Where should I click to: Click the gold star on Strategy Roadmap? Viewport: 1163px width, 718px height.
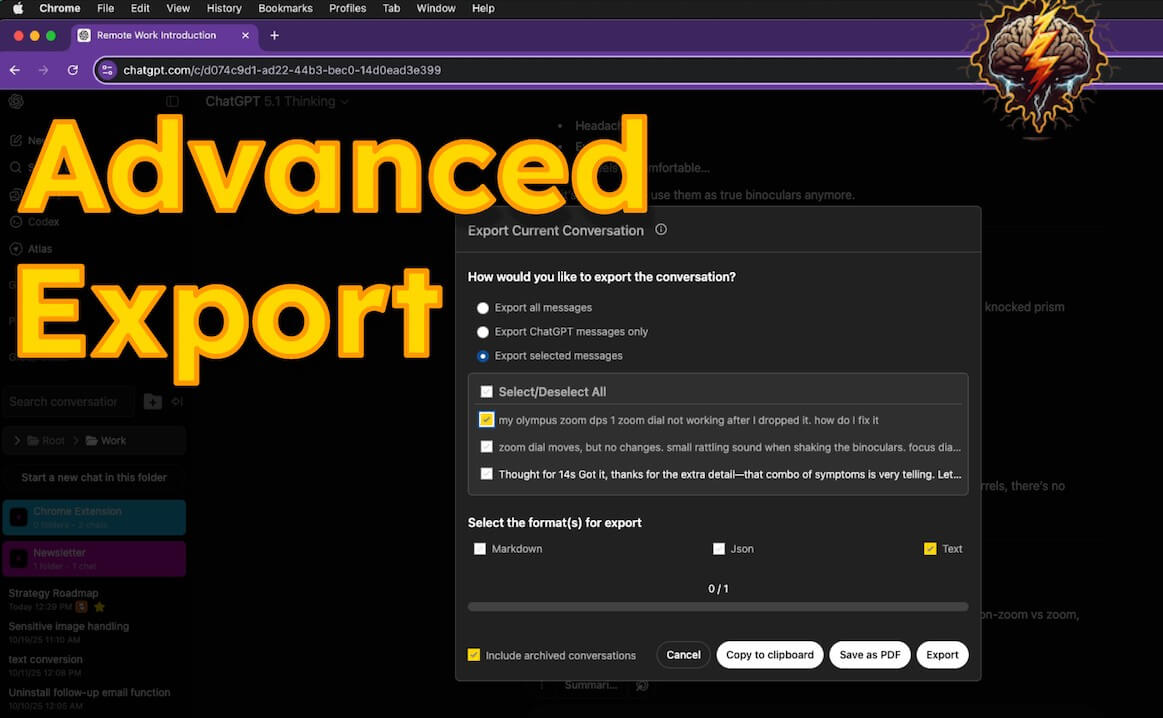point(99,607)
